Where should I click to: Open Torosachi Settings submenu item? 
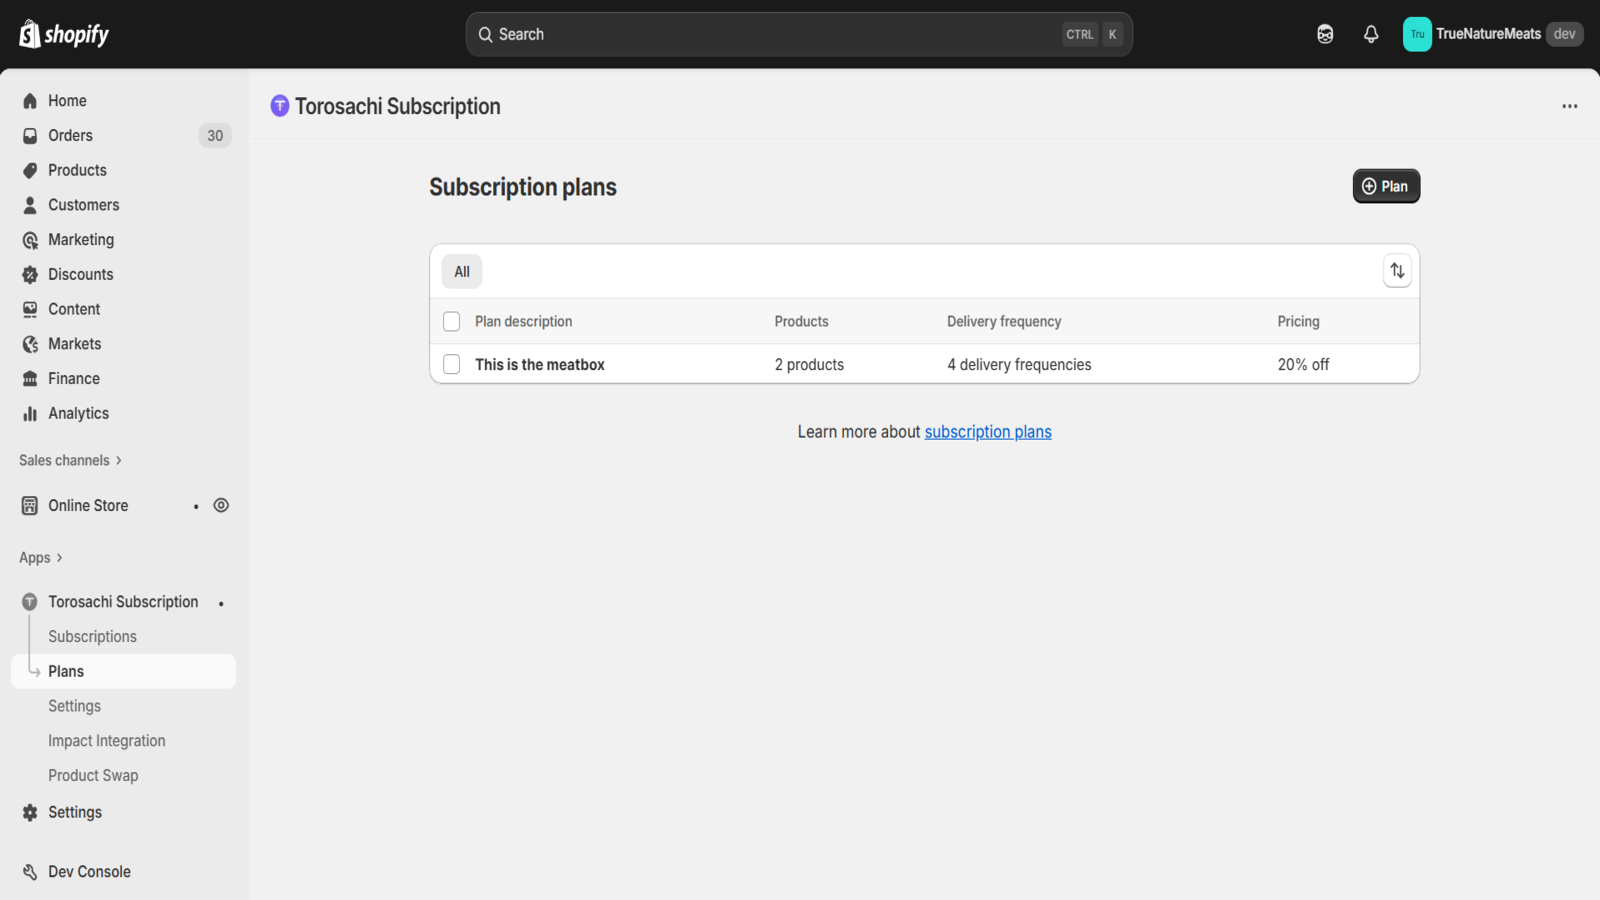coord(74,706)
